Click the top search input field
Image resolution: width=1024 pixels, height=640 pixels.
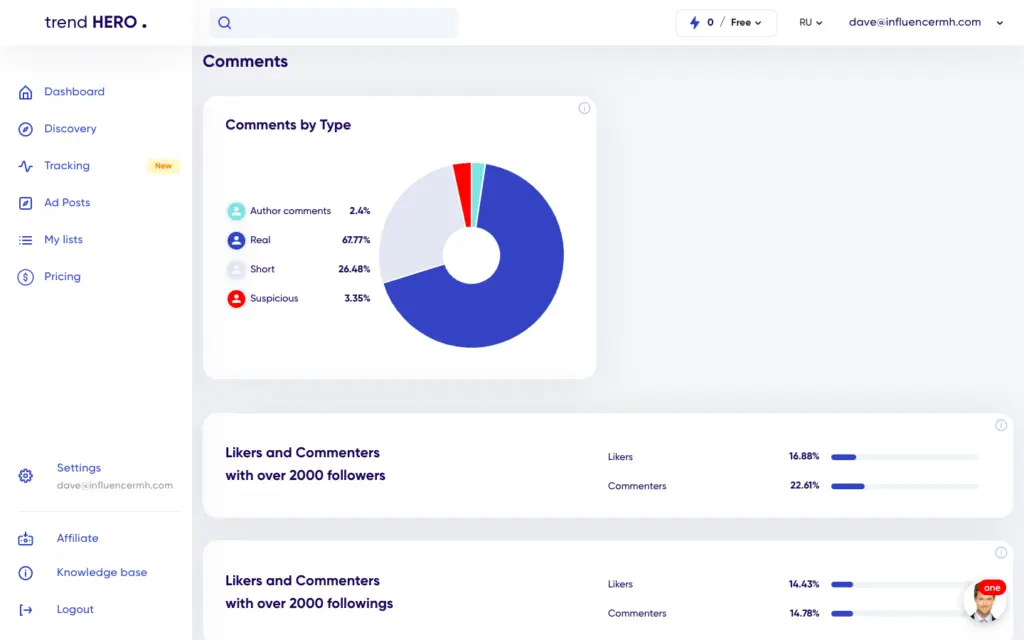click(x=340, y=23)
